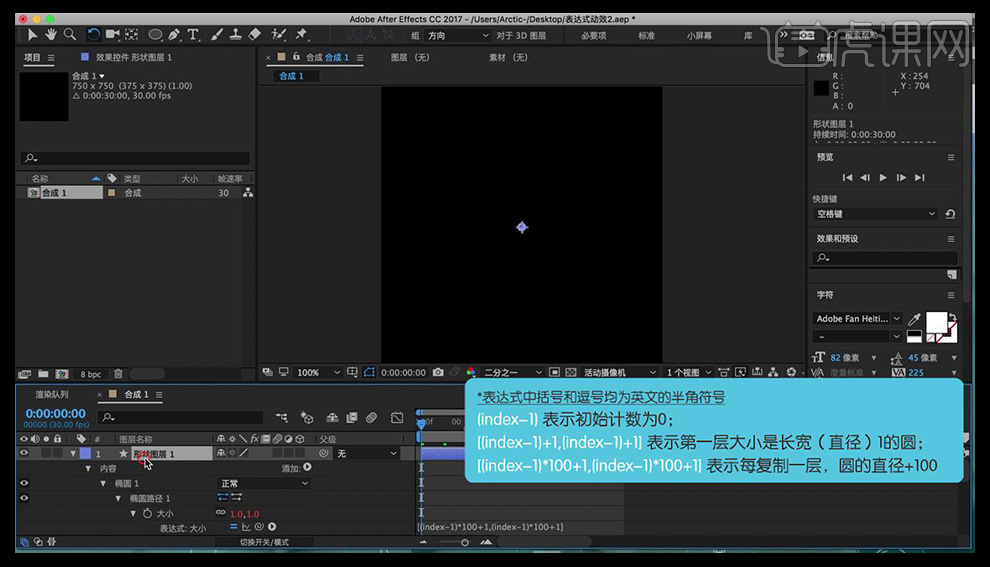Collapse the 内容 contents group

[88, 469]
